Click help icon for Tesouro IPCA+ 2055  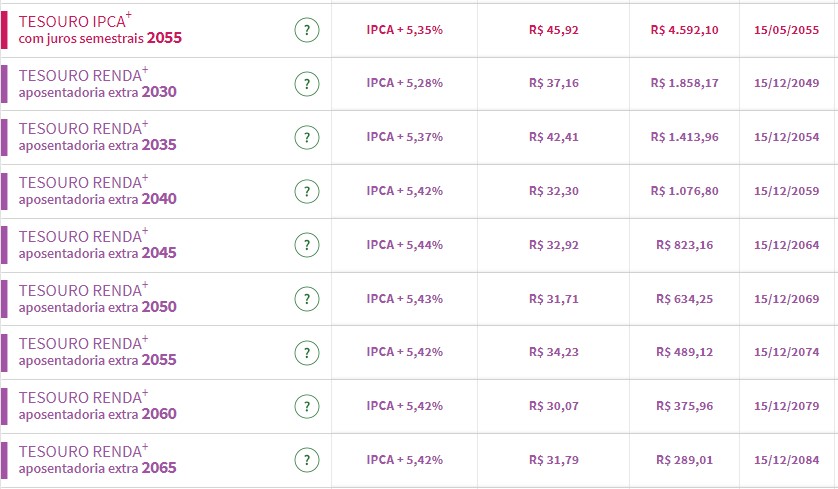[307, 30]
